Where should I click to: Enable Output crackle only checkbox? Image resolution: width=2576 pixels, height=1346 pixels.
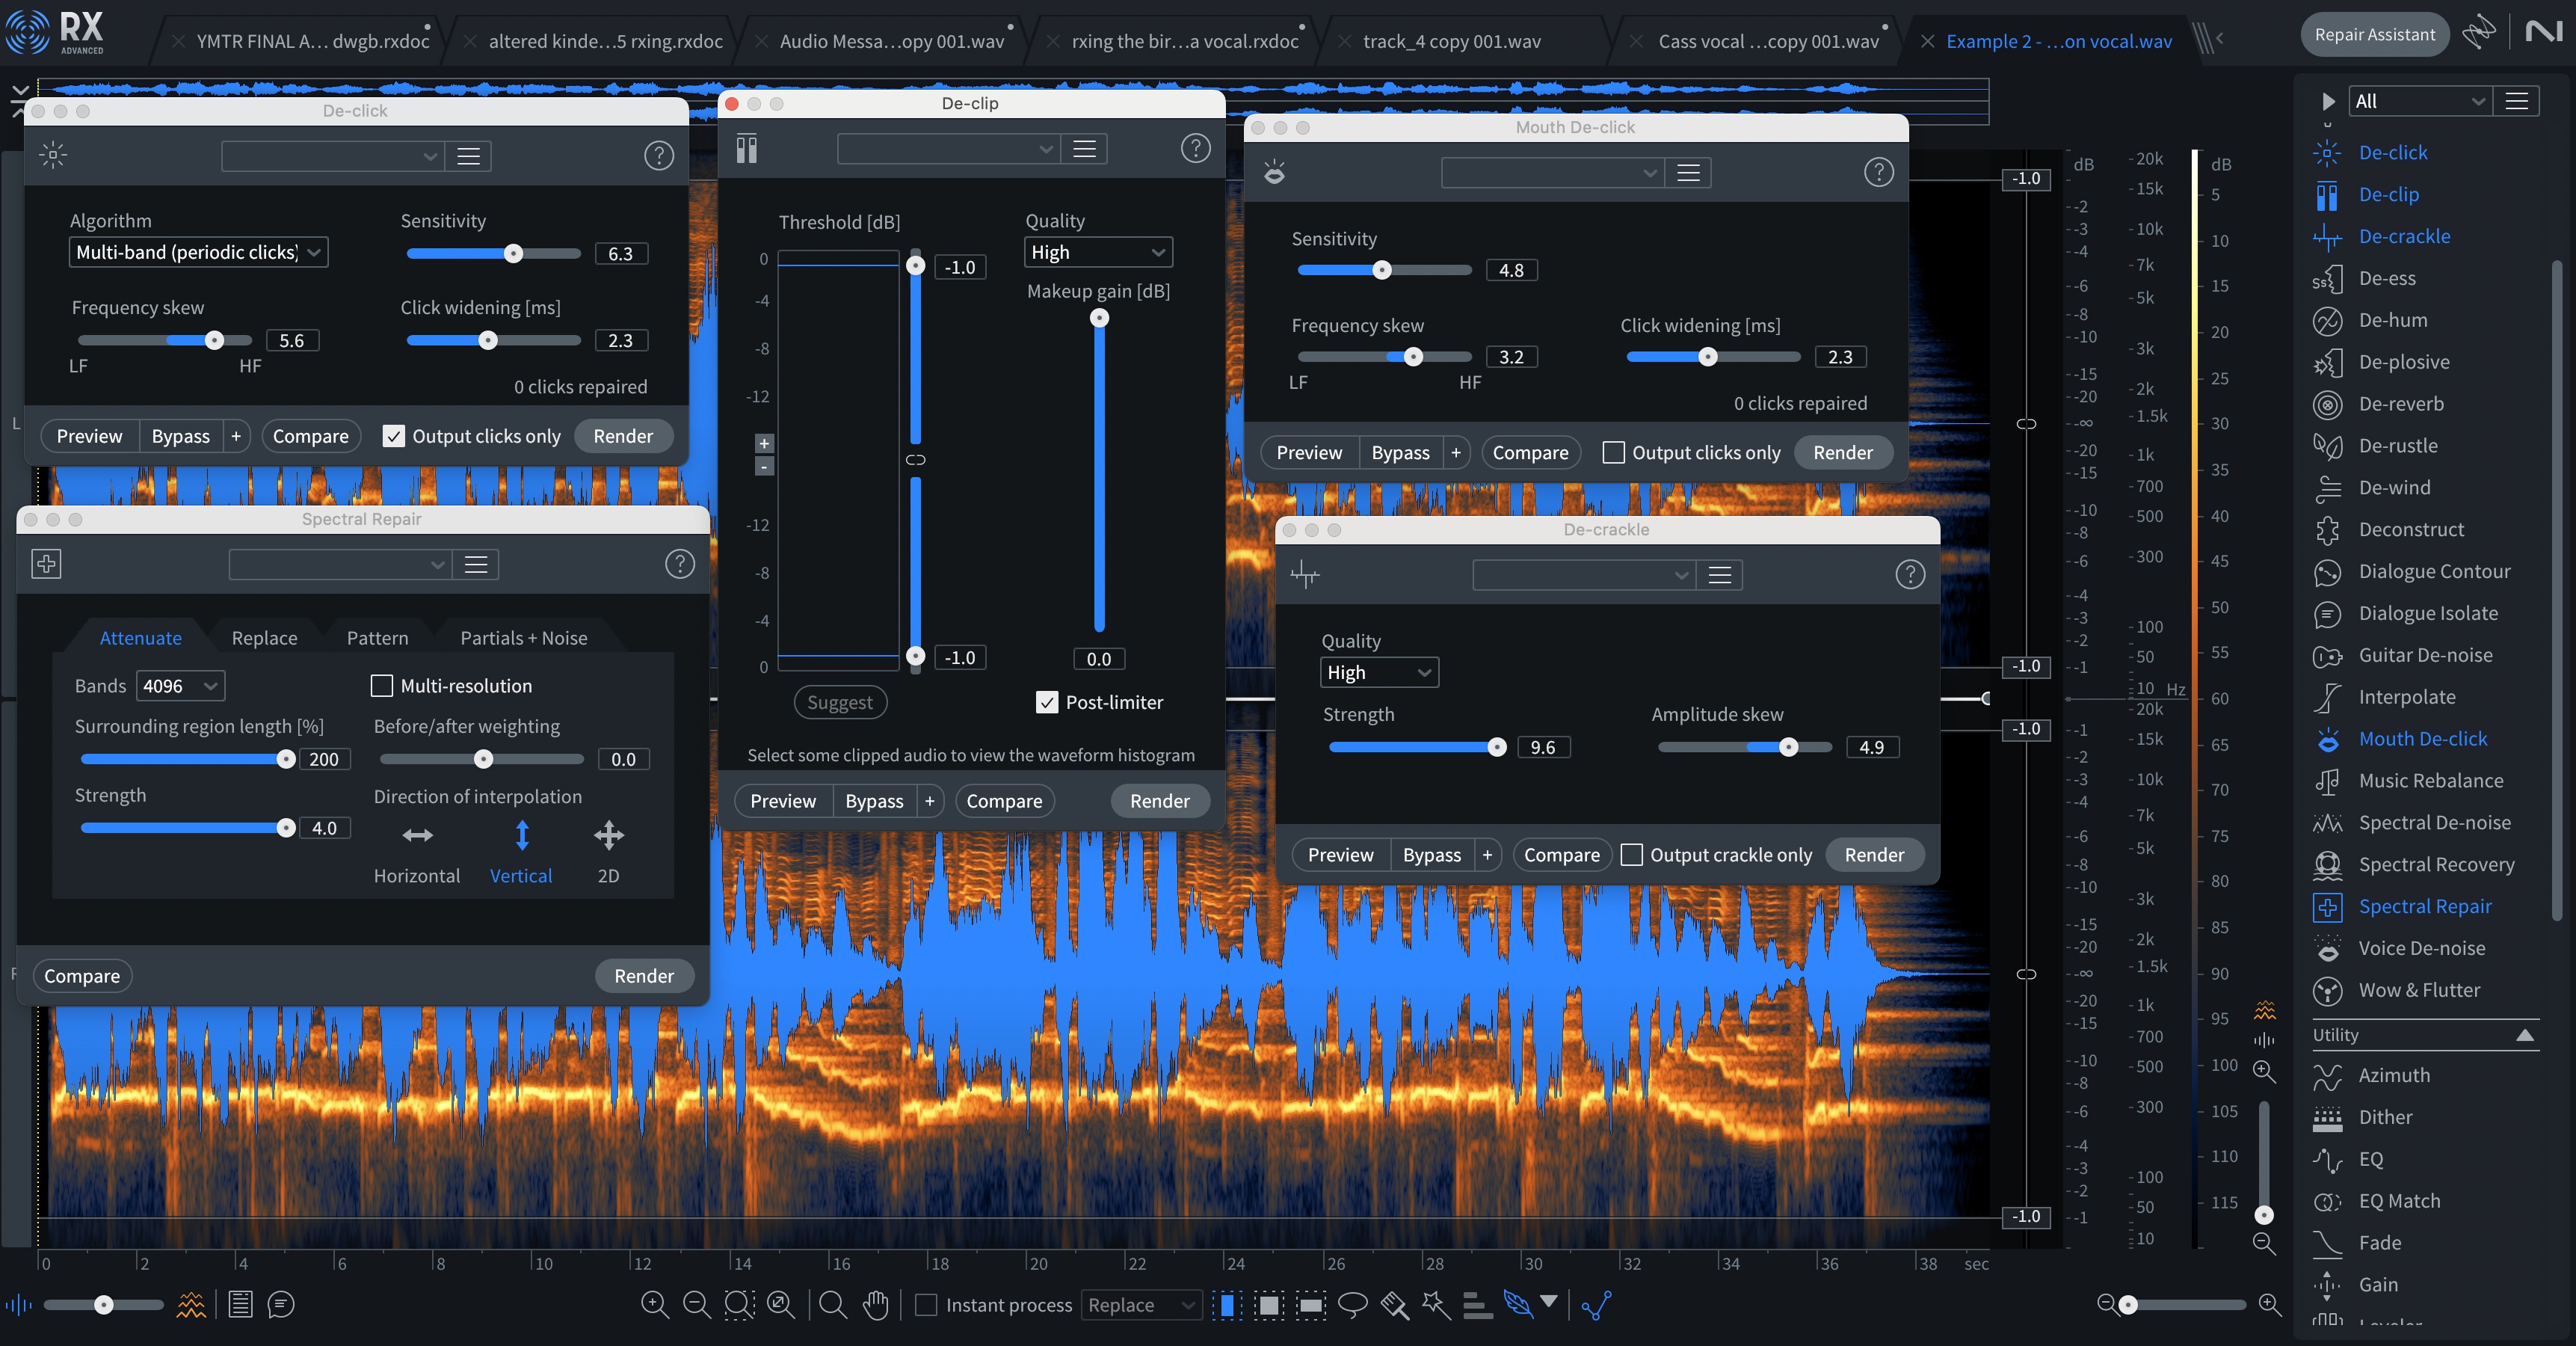[x=1631, y=855]
